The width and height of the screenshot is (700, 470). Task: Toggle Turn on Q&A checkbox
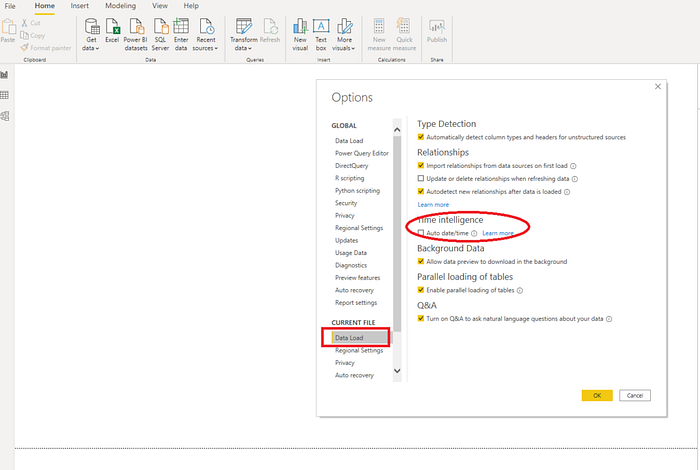(x=421, y=319)
